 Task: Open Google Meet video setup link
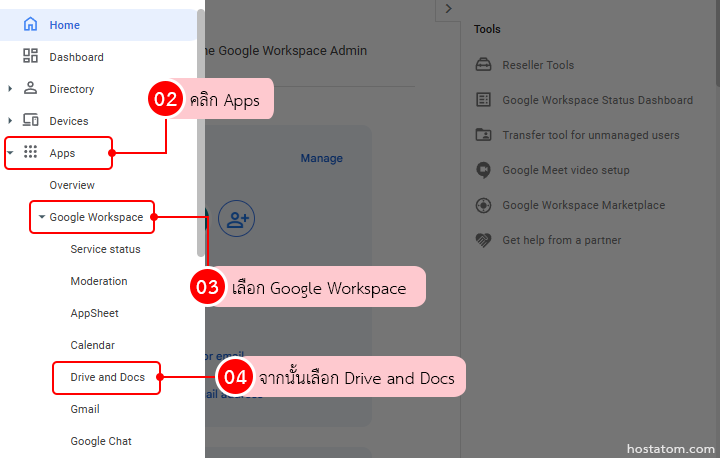click(566, 170)
